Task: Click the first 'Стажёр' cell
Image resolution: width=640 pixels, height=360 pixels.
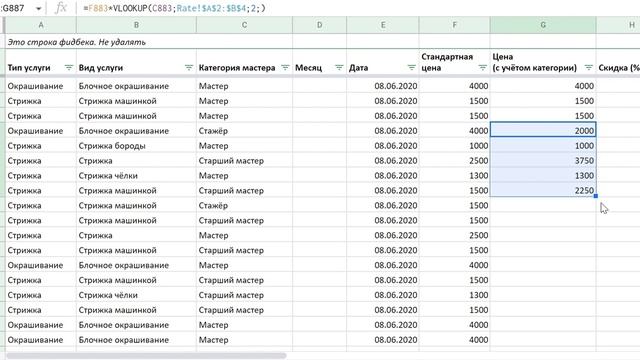Action: [244, 131]
